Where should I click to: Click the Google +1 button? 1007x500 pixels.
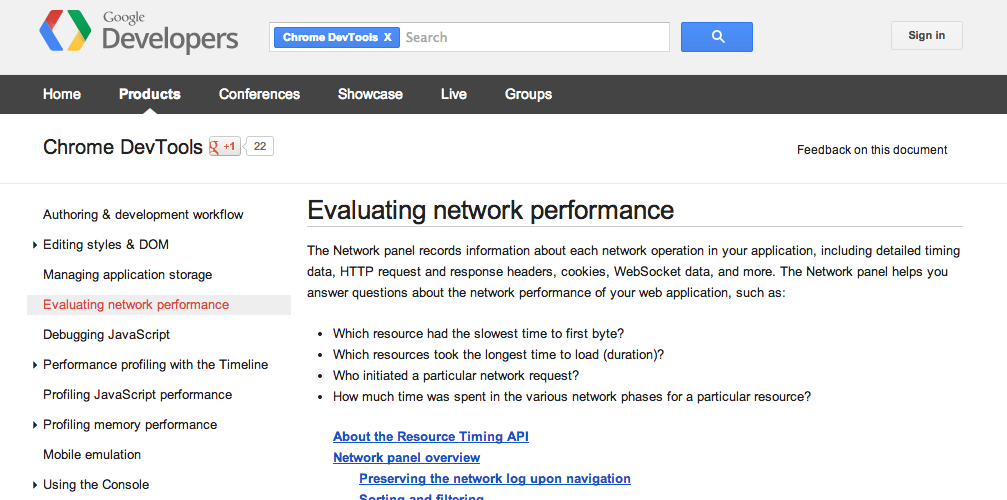(224, 147)
